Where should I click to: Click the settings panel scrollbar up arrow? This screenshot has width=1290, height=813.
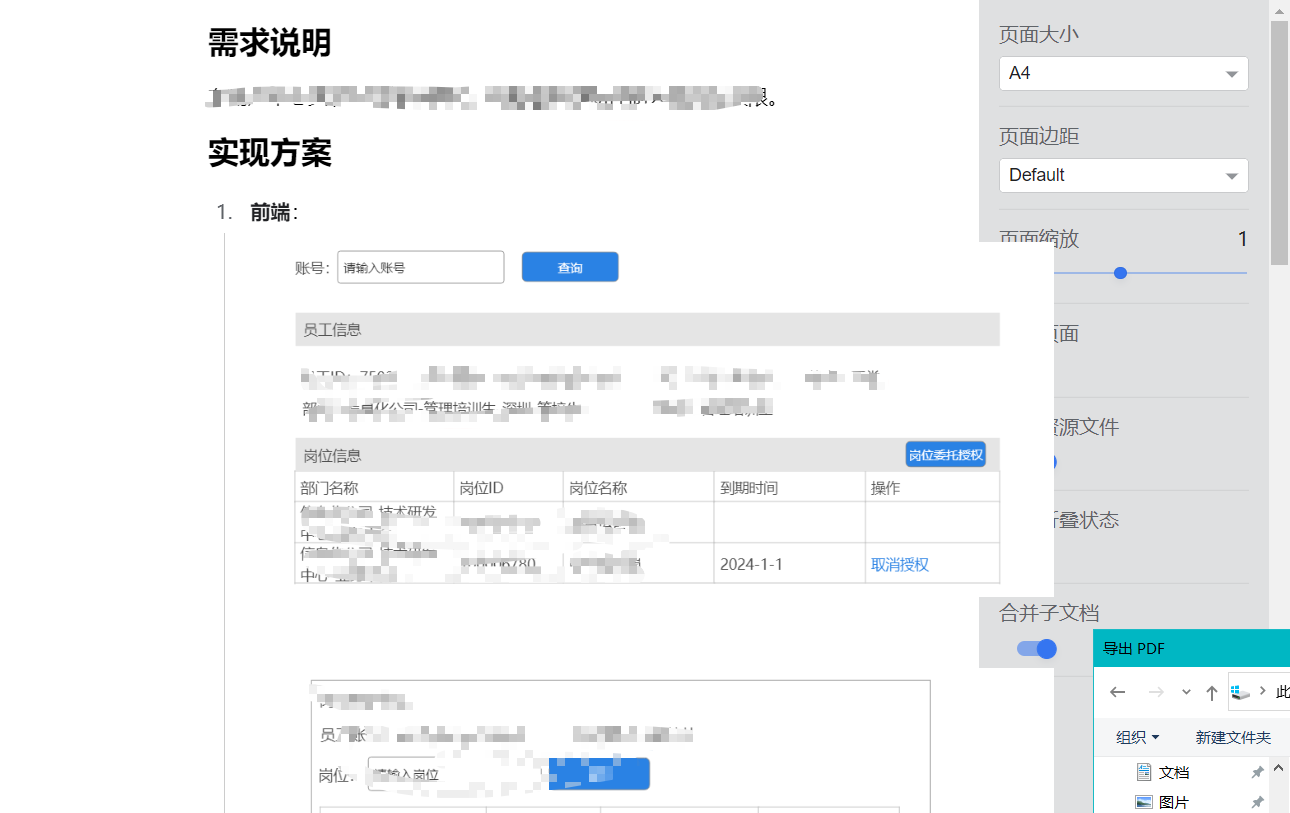pyautogui.click(x=1279, y=9)
